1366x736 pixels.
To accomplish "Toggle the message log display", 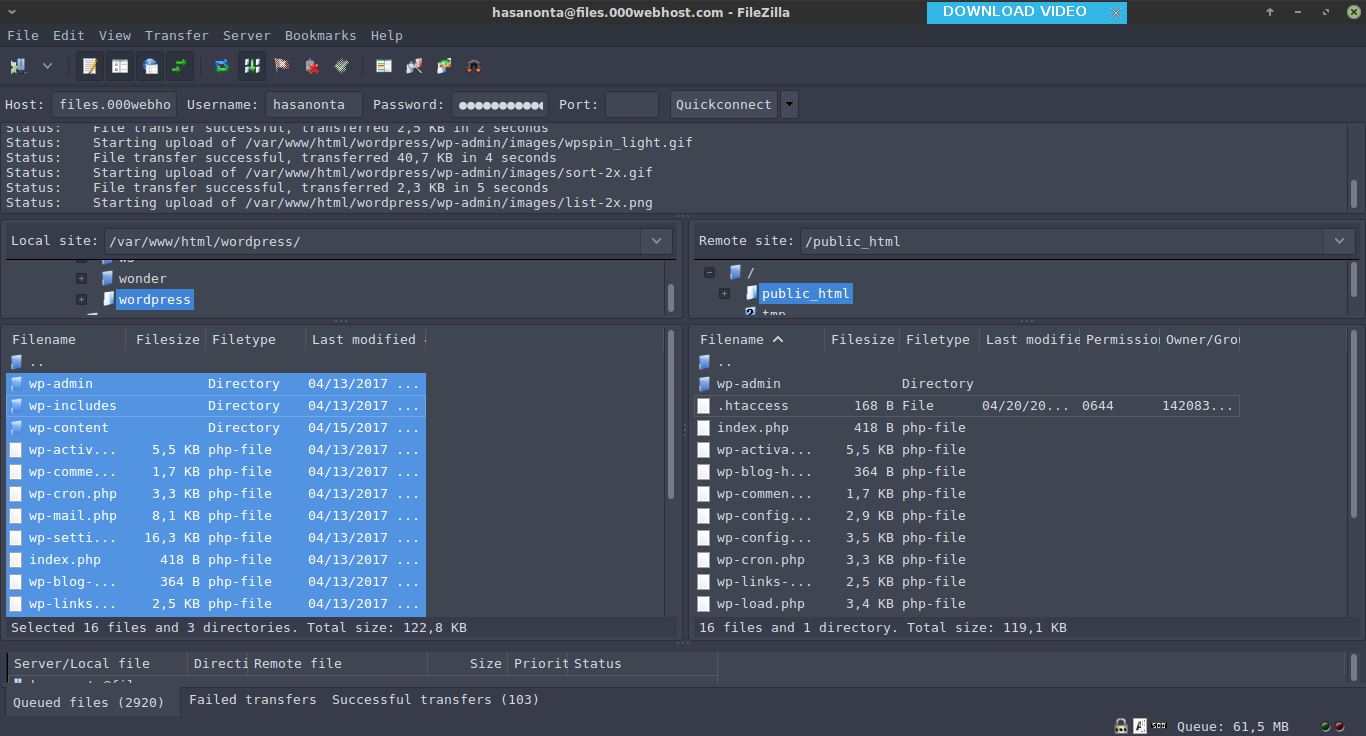I will click(90, 66).
